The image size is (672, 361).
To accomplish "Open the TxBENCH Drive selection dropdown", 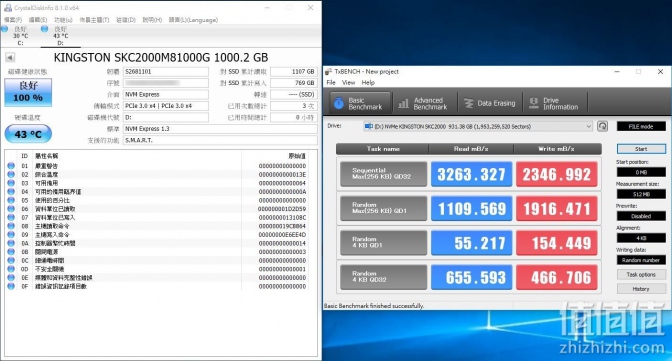I will [x=477, y=126].
